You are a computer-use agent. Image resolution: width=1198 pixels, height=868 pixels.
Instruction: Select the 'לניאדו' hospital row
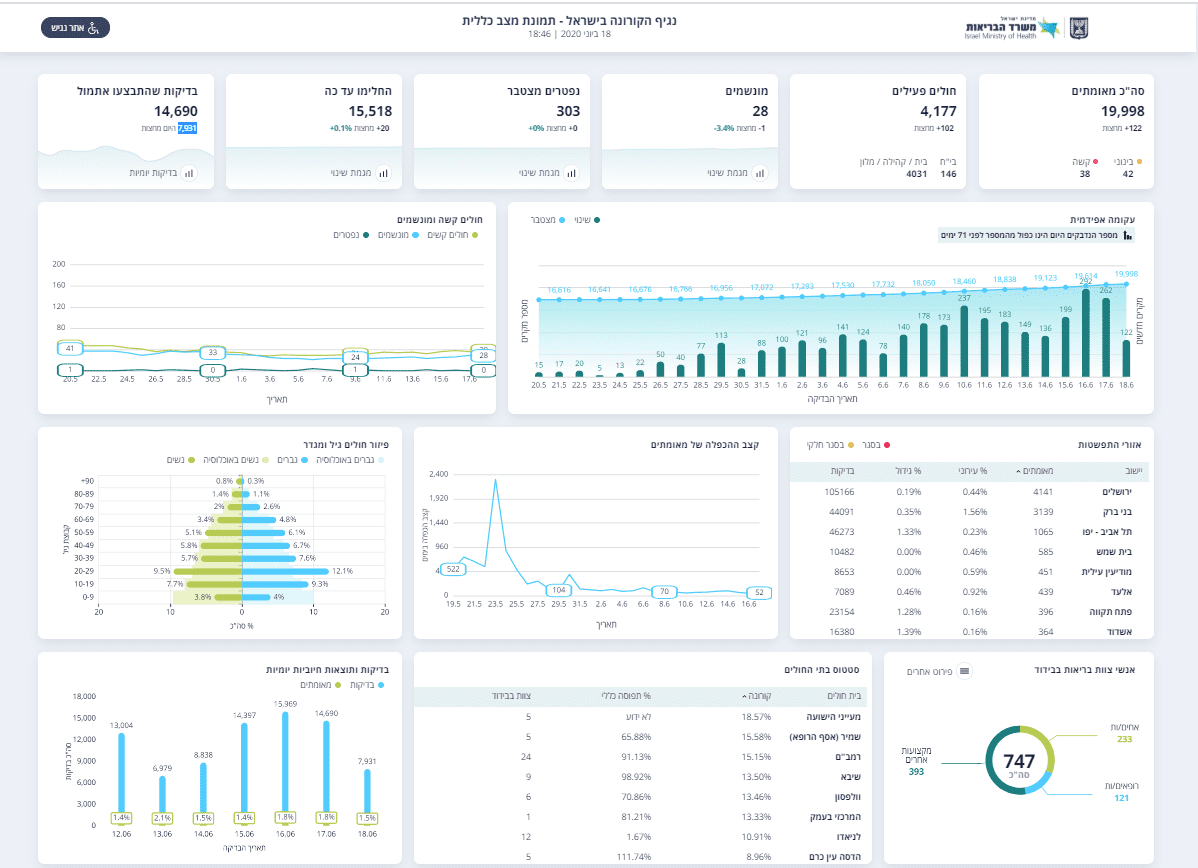point(644,837)
